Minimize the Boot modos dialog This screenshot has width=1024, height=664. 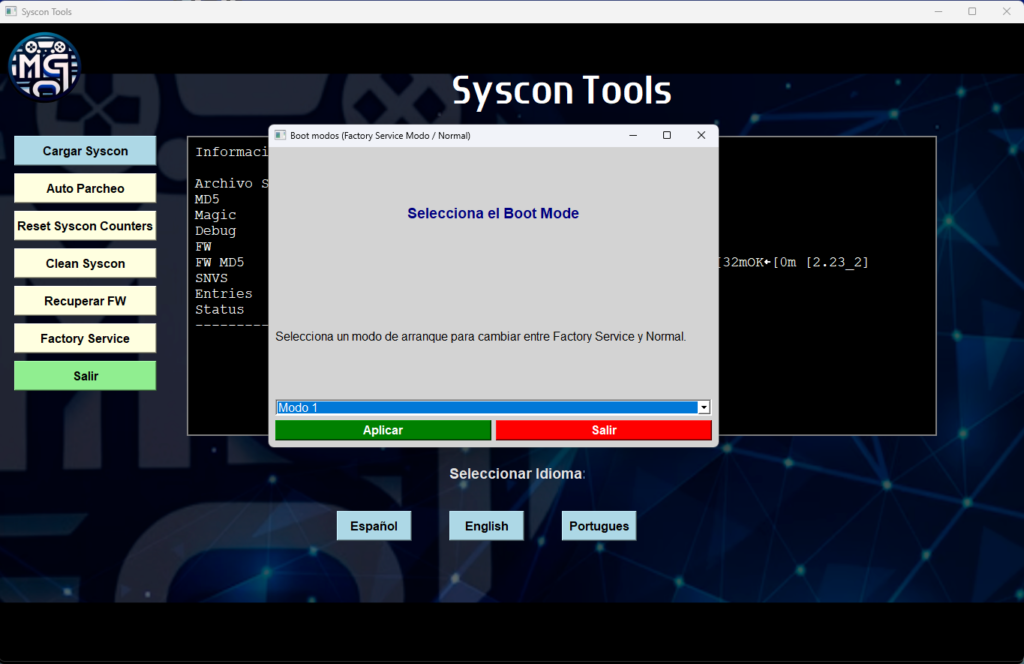[x=633, y=135]
